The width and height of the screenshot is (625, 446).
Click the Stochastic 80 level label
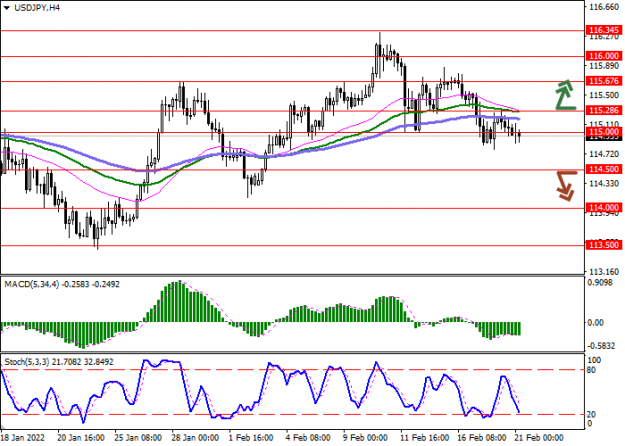[592, 370]
